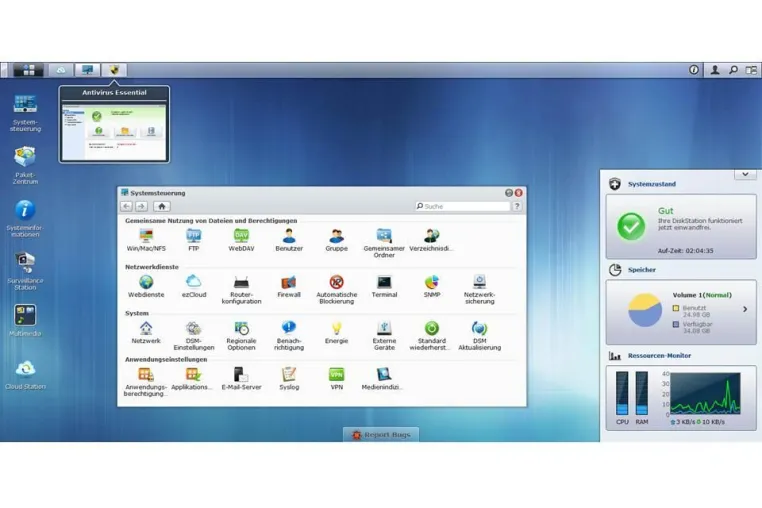Screen dimensions: 762x508
Task: Open the Webdienste settings
Action: coord(146,286)
